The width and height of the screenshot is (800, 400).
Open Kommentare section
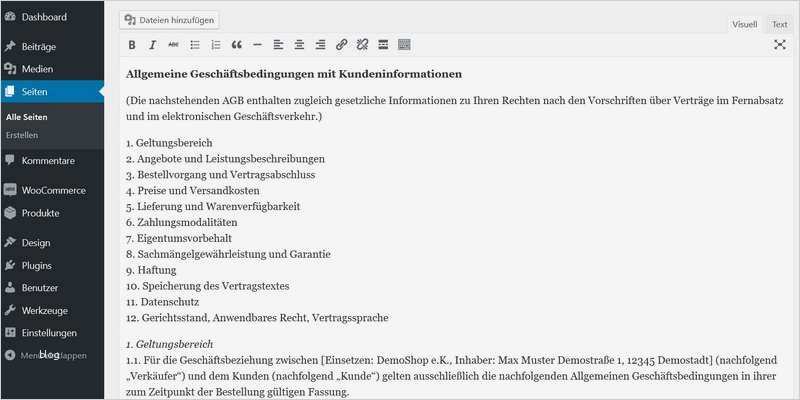click(x=48, y=161)
